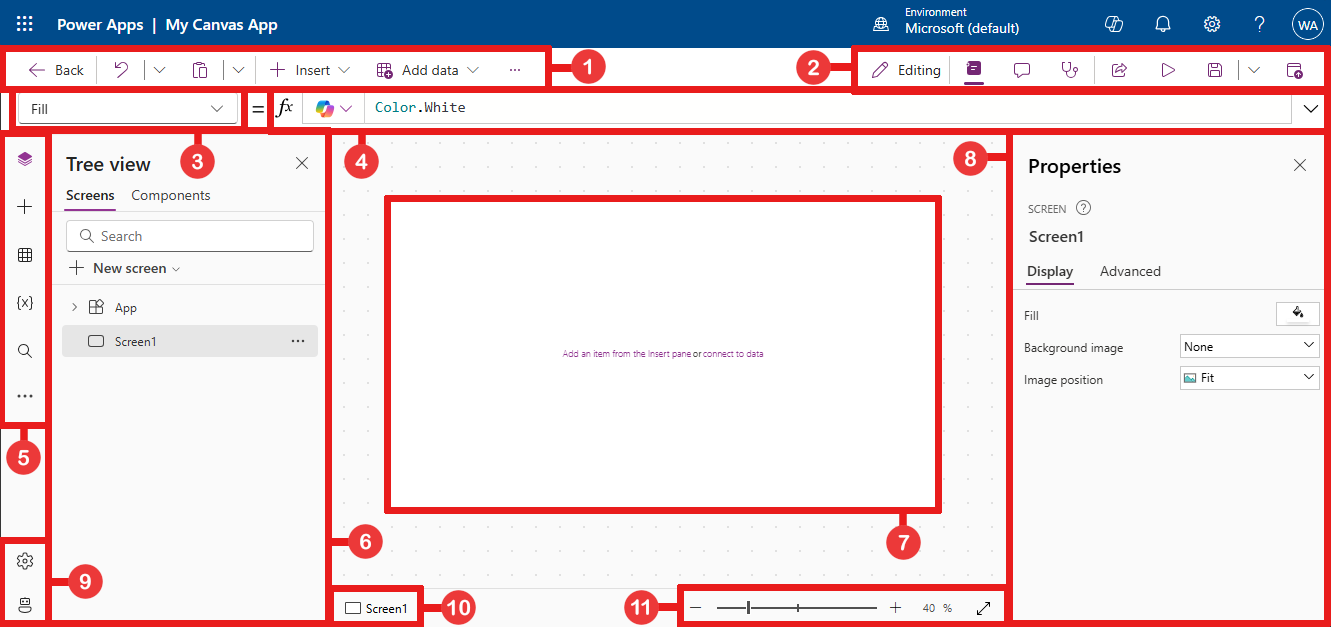Screen dimensions: 1331x627
Task: Click the Color.White formula bar
Action: [x=830, y=108]
